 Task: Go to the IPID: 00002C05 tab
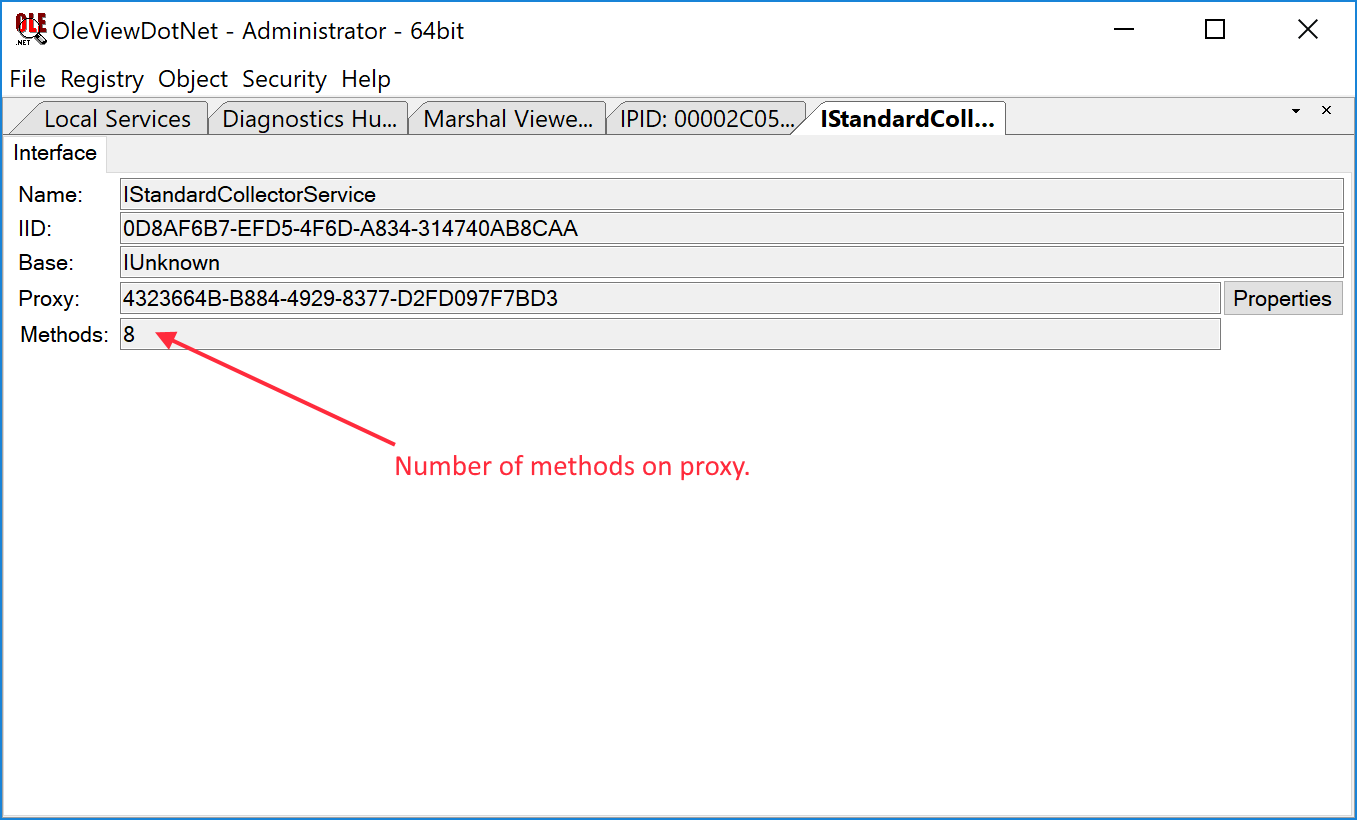[706, 119]
